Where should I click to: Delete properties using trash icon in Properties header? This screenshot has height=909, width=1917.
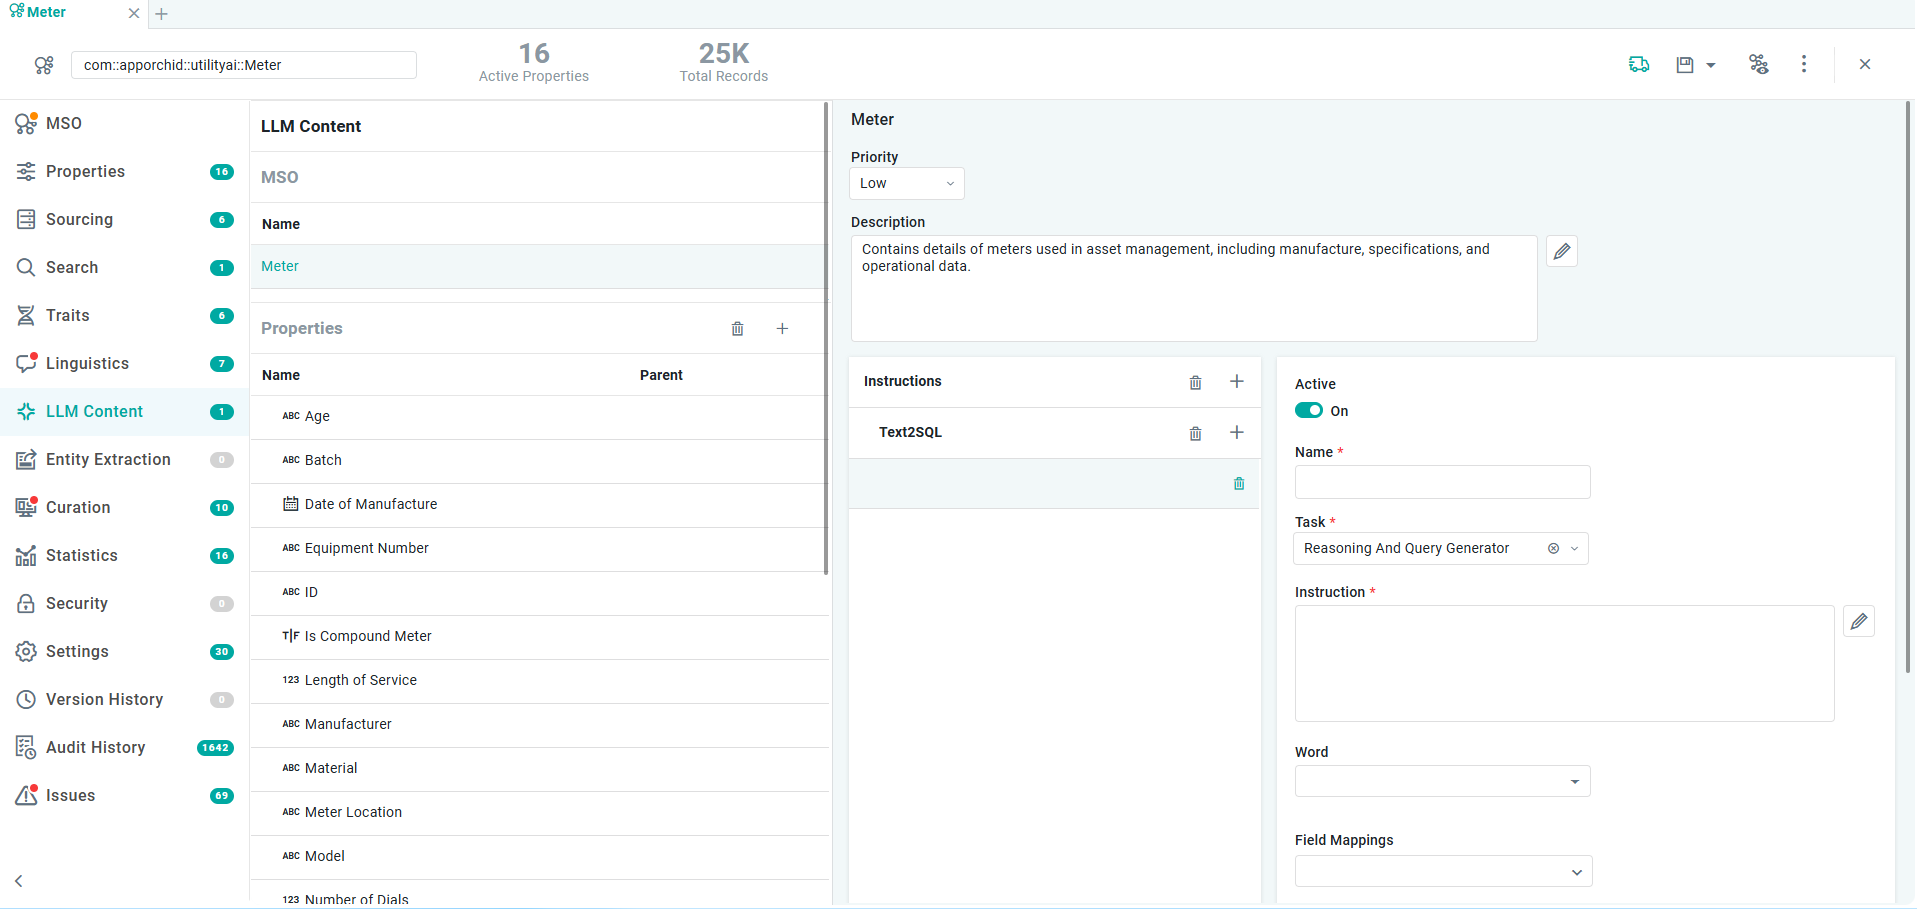point(737,329)
